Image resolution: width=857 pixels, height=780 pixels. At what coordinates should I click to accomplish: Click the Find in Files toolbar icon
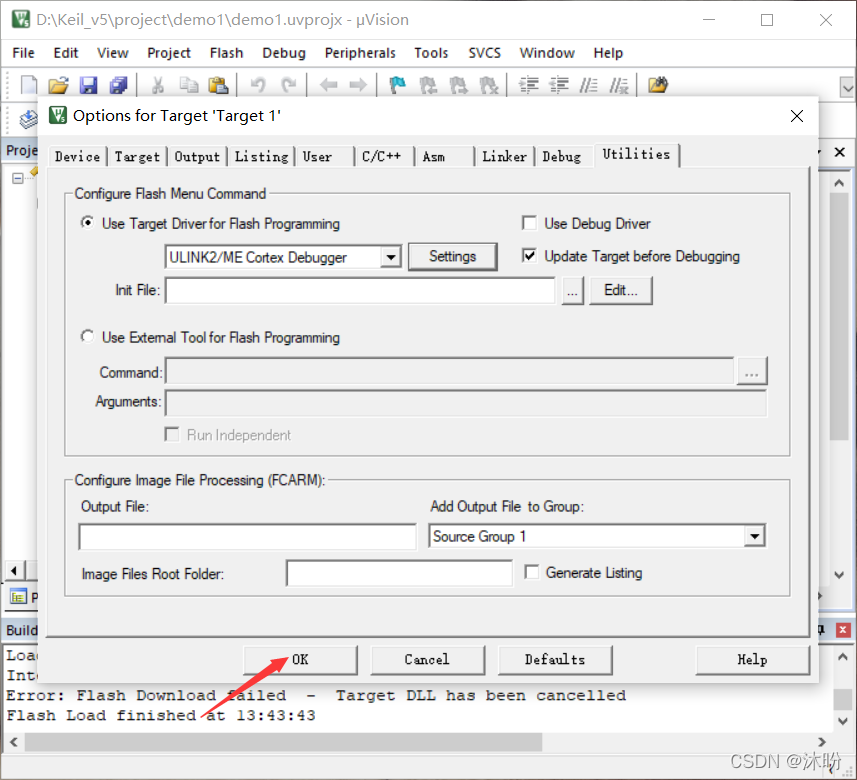tap(658, 85)
